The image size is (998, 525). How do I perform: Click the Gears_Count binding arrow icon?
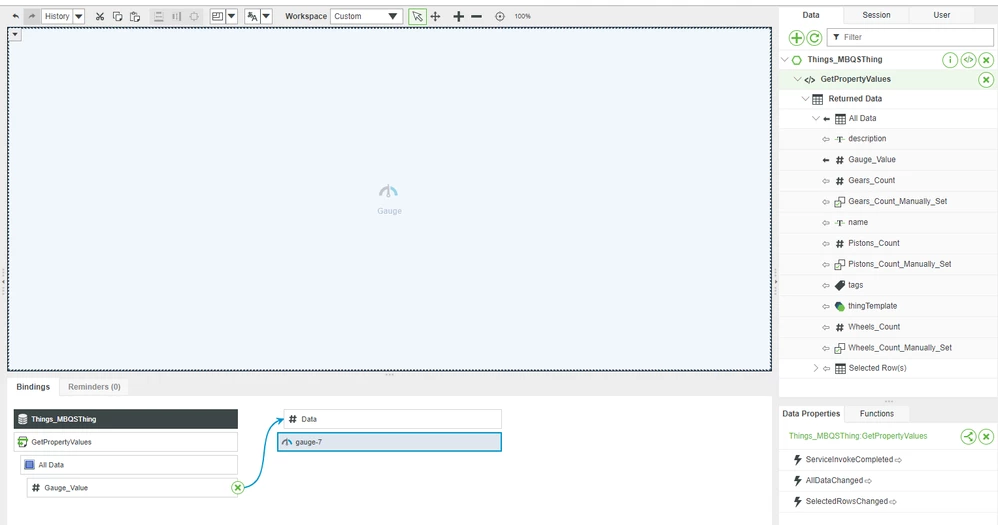[x=826, y=181]
